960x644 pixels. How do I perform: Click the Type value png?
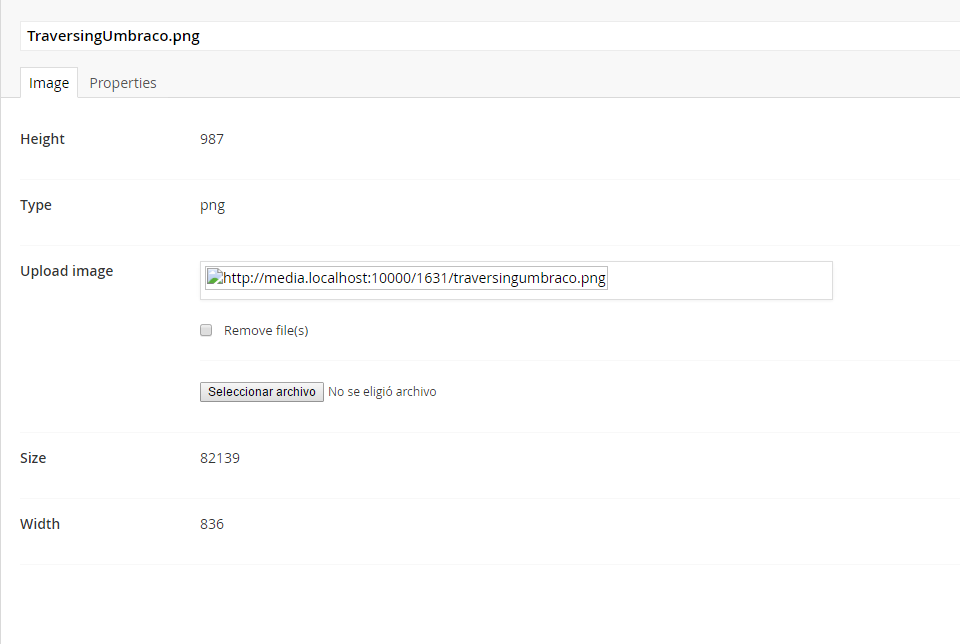212,205
